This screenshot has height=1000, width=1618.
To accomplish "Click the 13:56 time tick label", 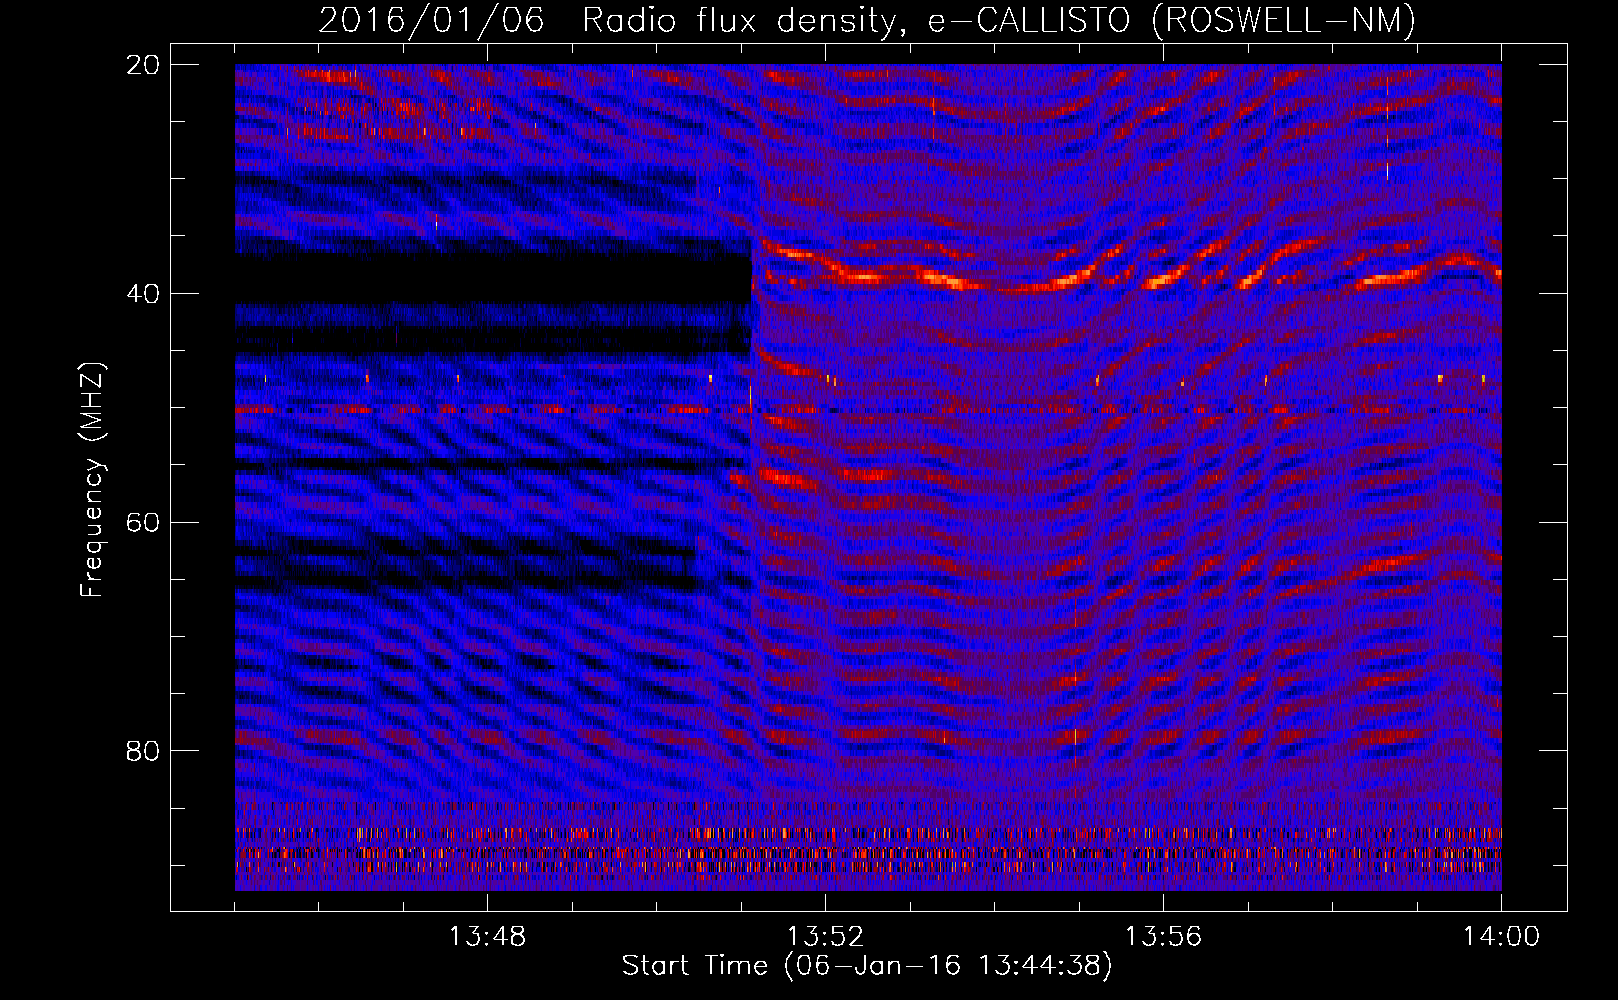I will [1163, 937].
